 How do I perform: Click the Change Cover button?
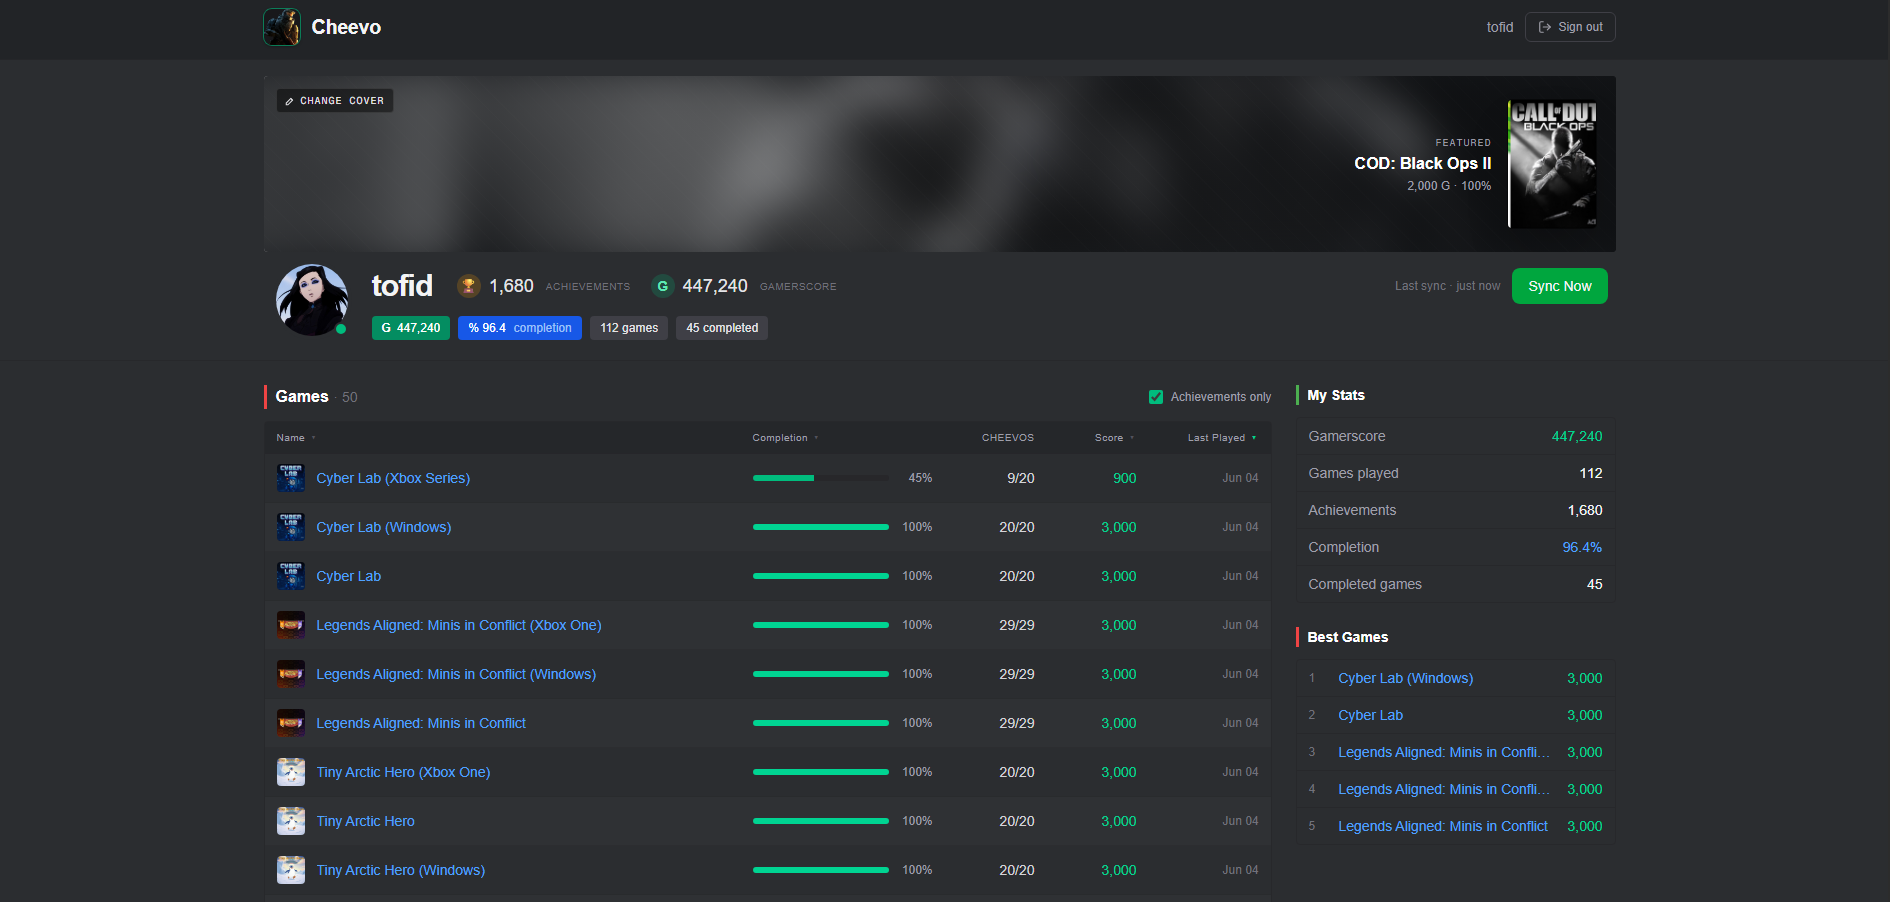(334, 101)
